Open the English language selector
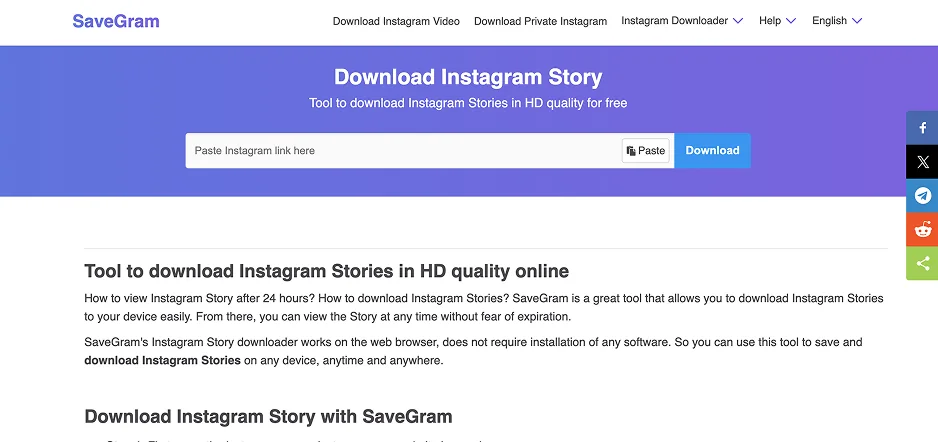The image size is (938, 442). click(837, 21)
